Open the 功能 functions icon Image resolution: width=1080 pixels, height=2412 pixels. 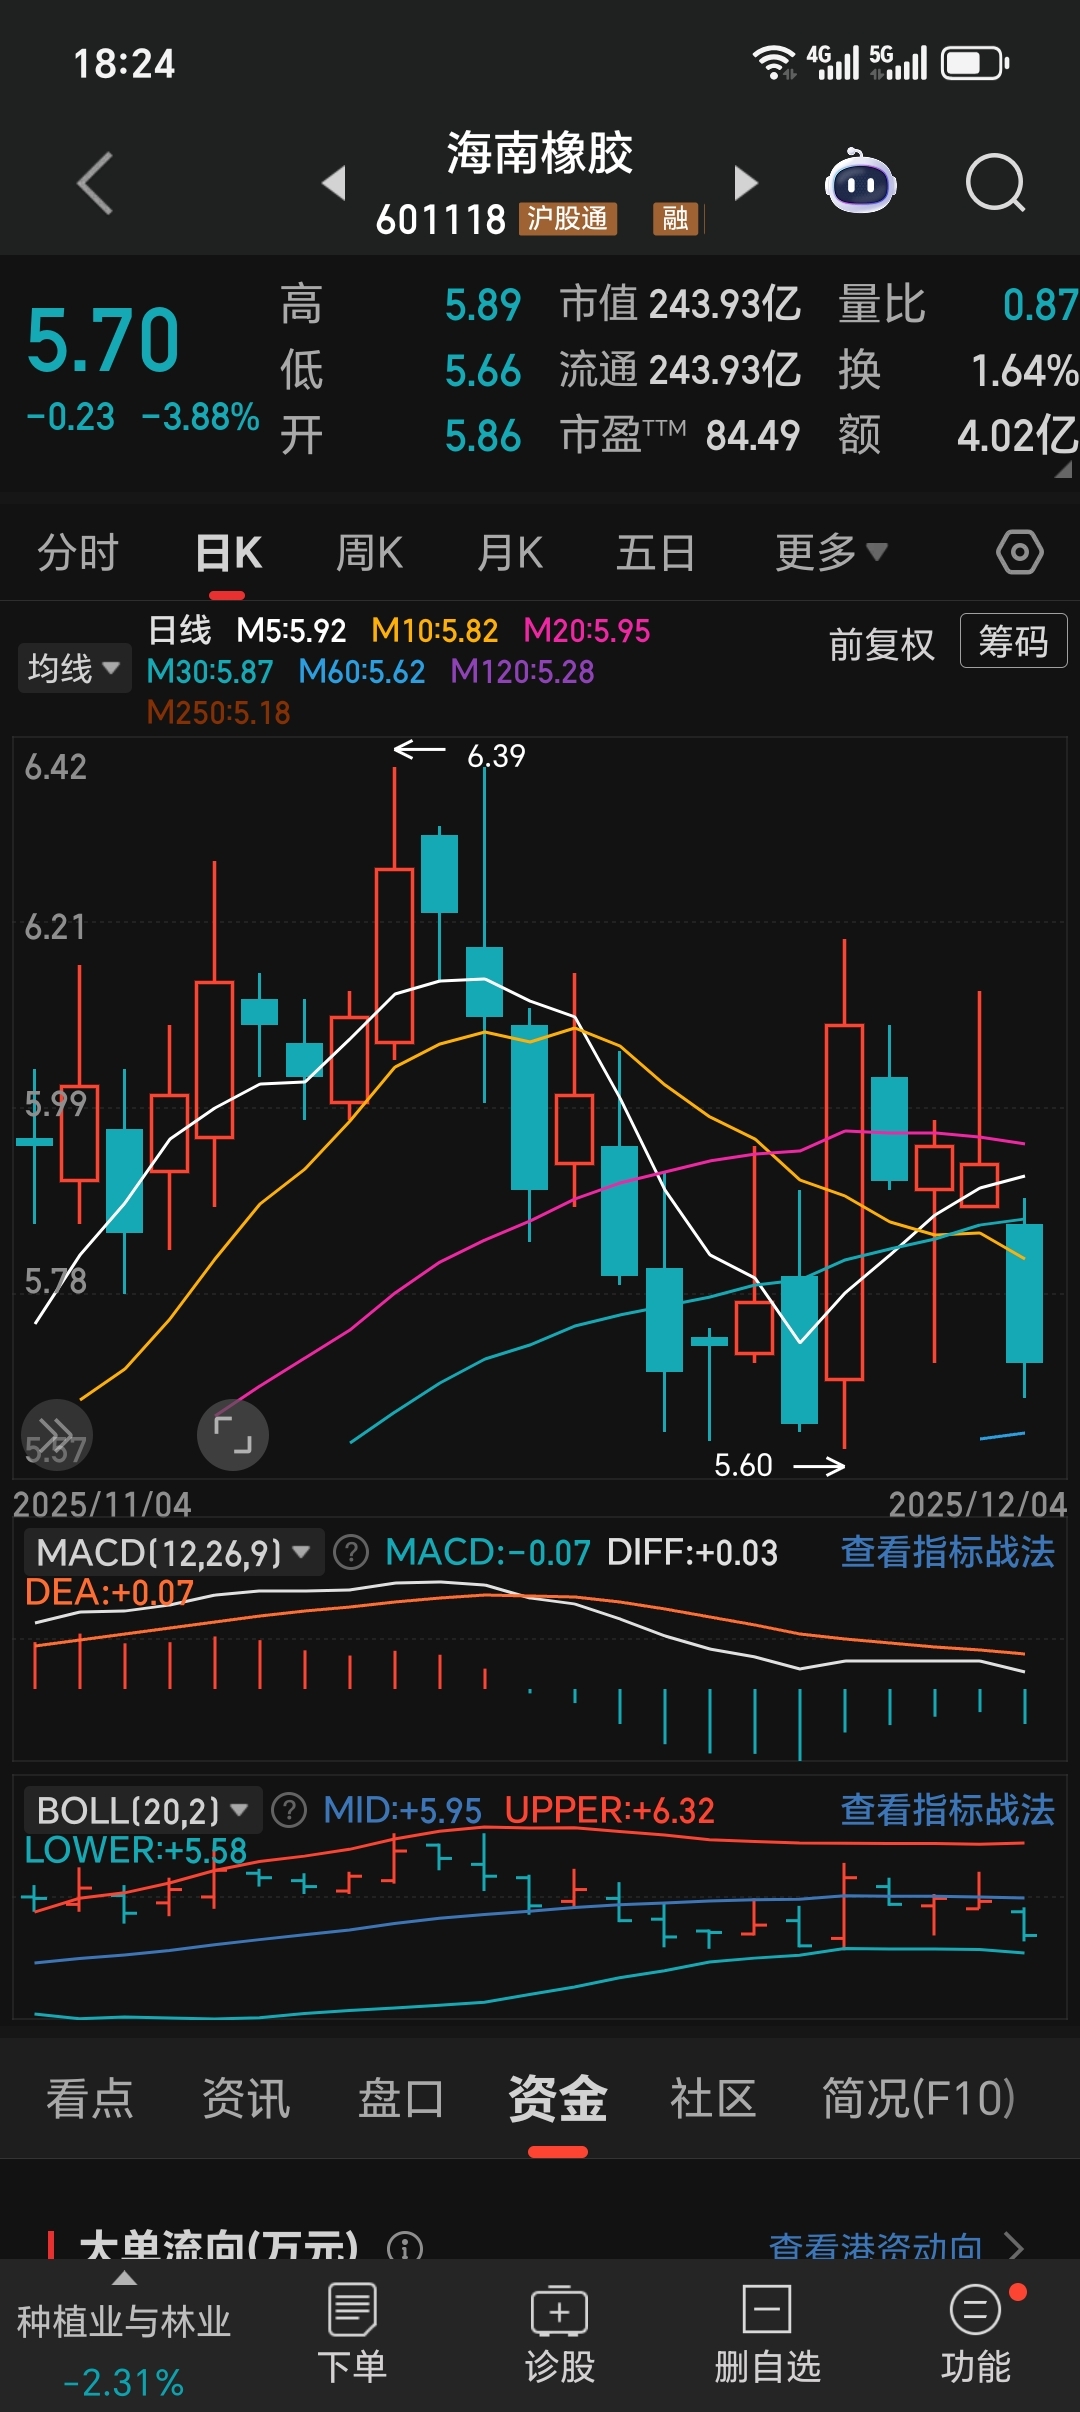[975, 2310]
